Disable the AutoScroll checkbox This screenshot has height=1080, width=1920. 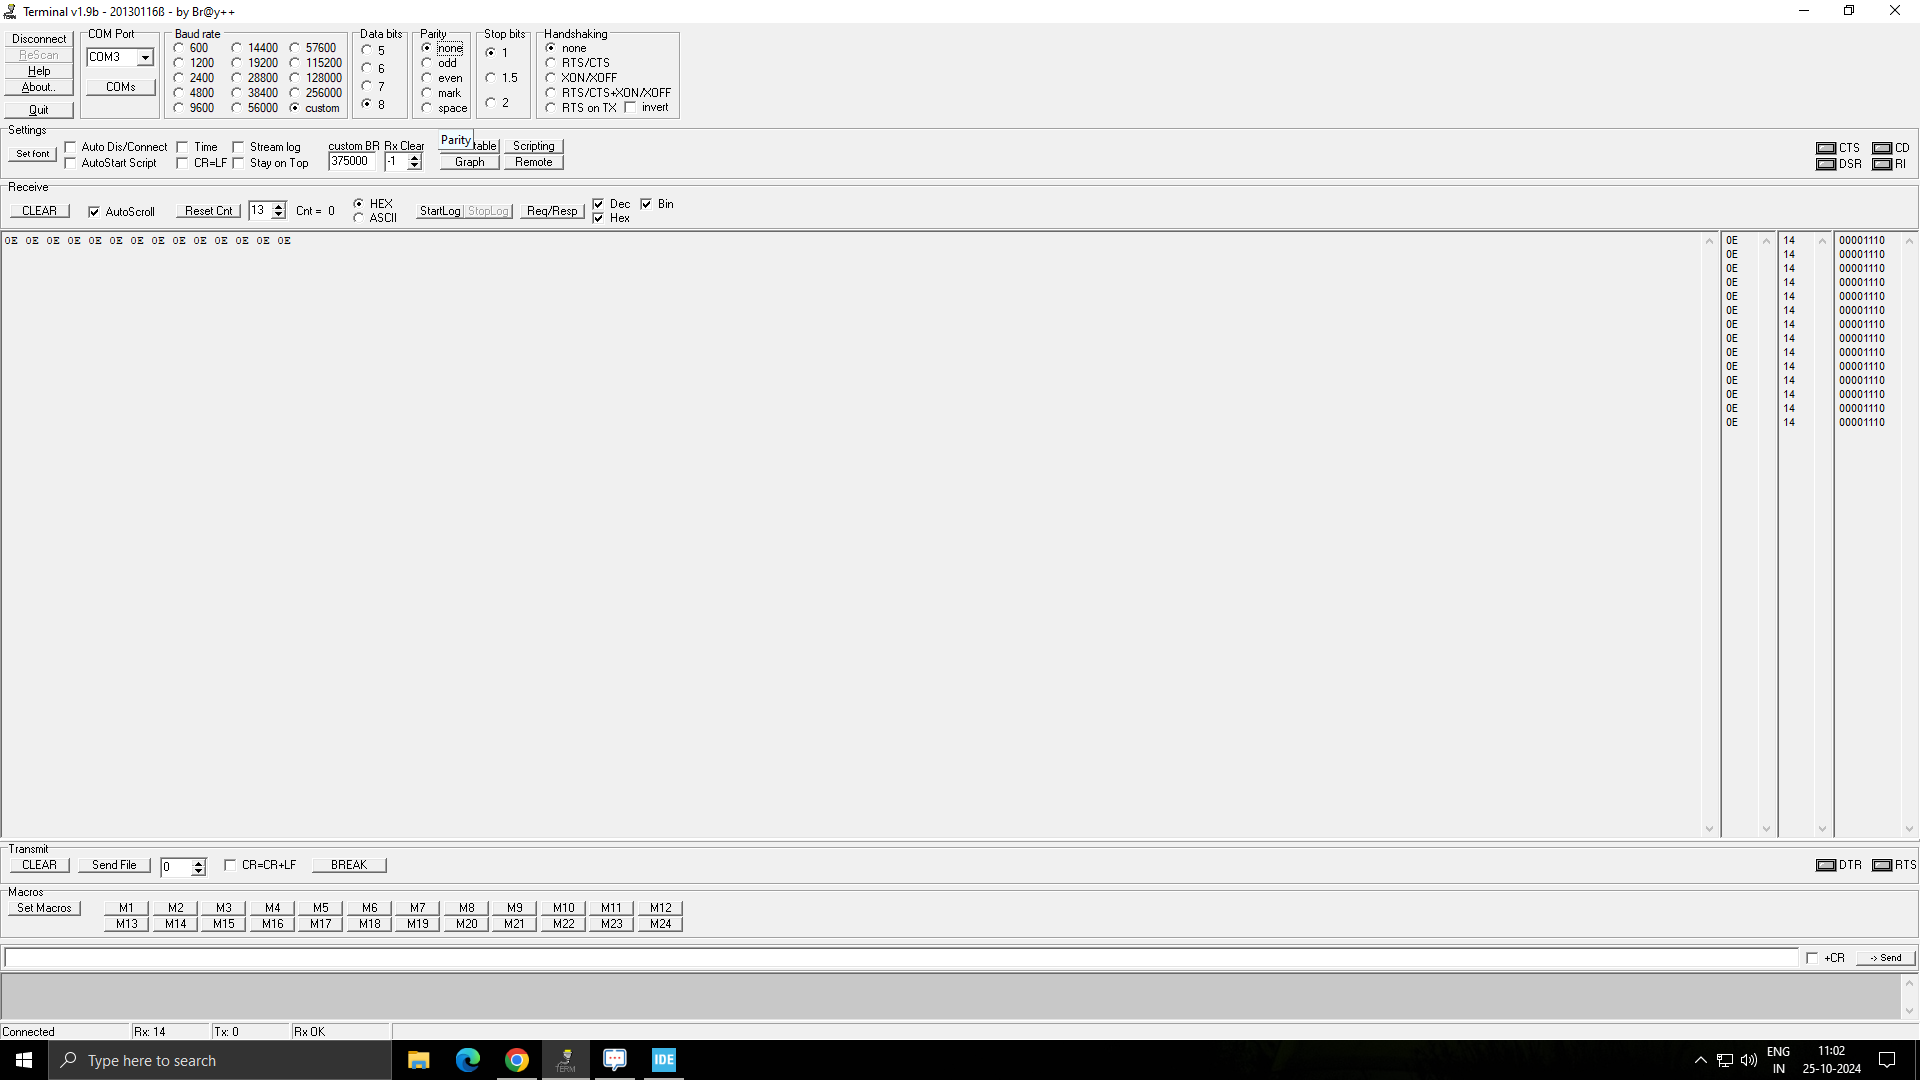coord(94,212)
